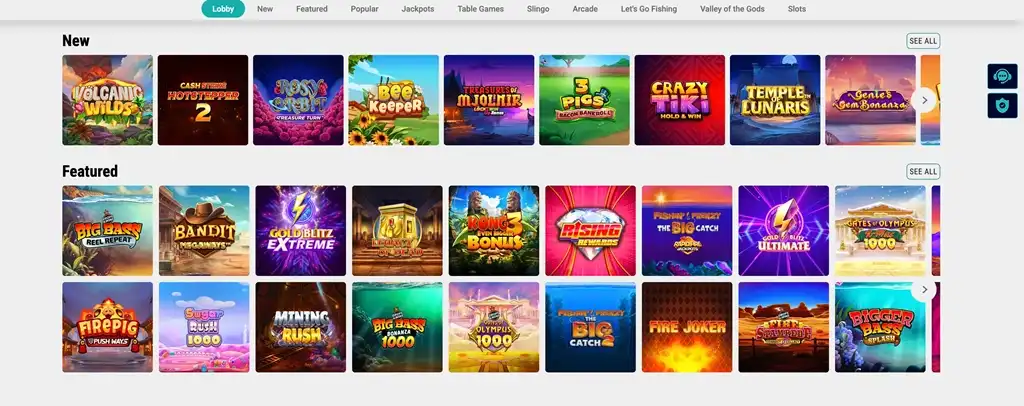1024x406 pixels.
Task: Open Bee Keeper game tile
Action: point(394,100)
